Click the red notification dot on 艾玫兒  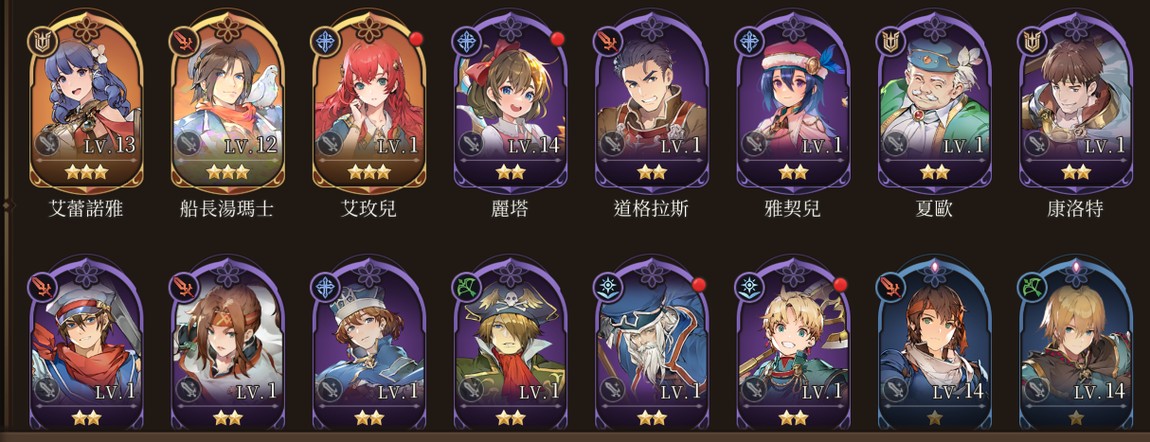417,38
